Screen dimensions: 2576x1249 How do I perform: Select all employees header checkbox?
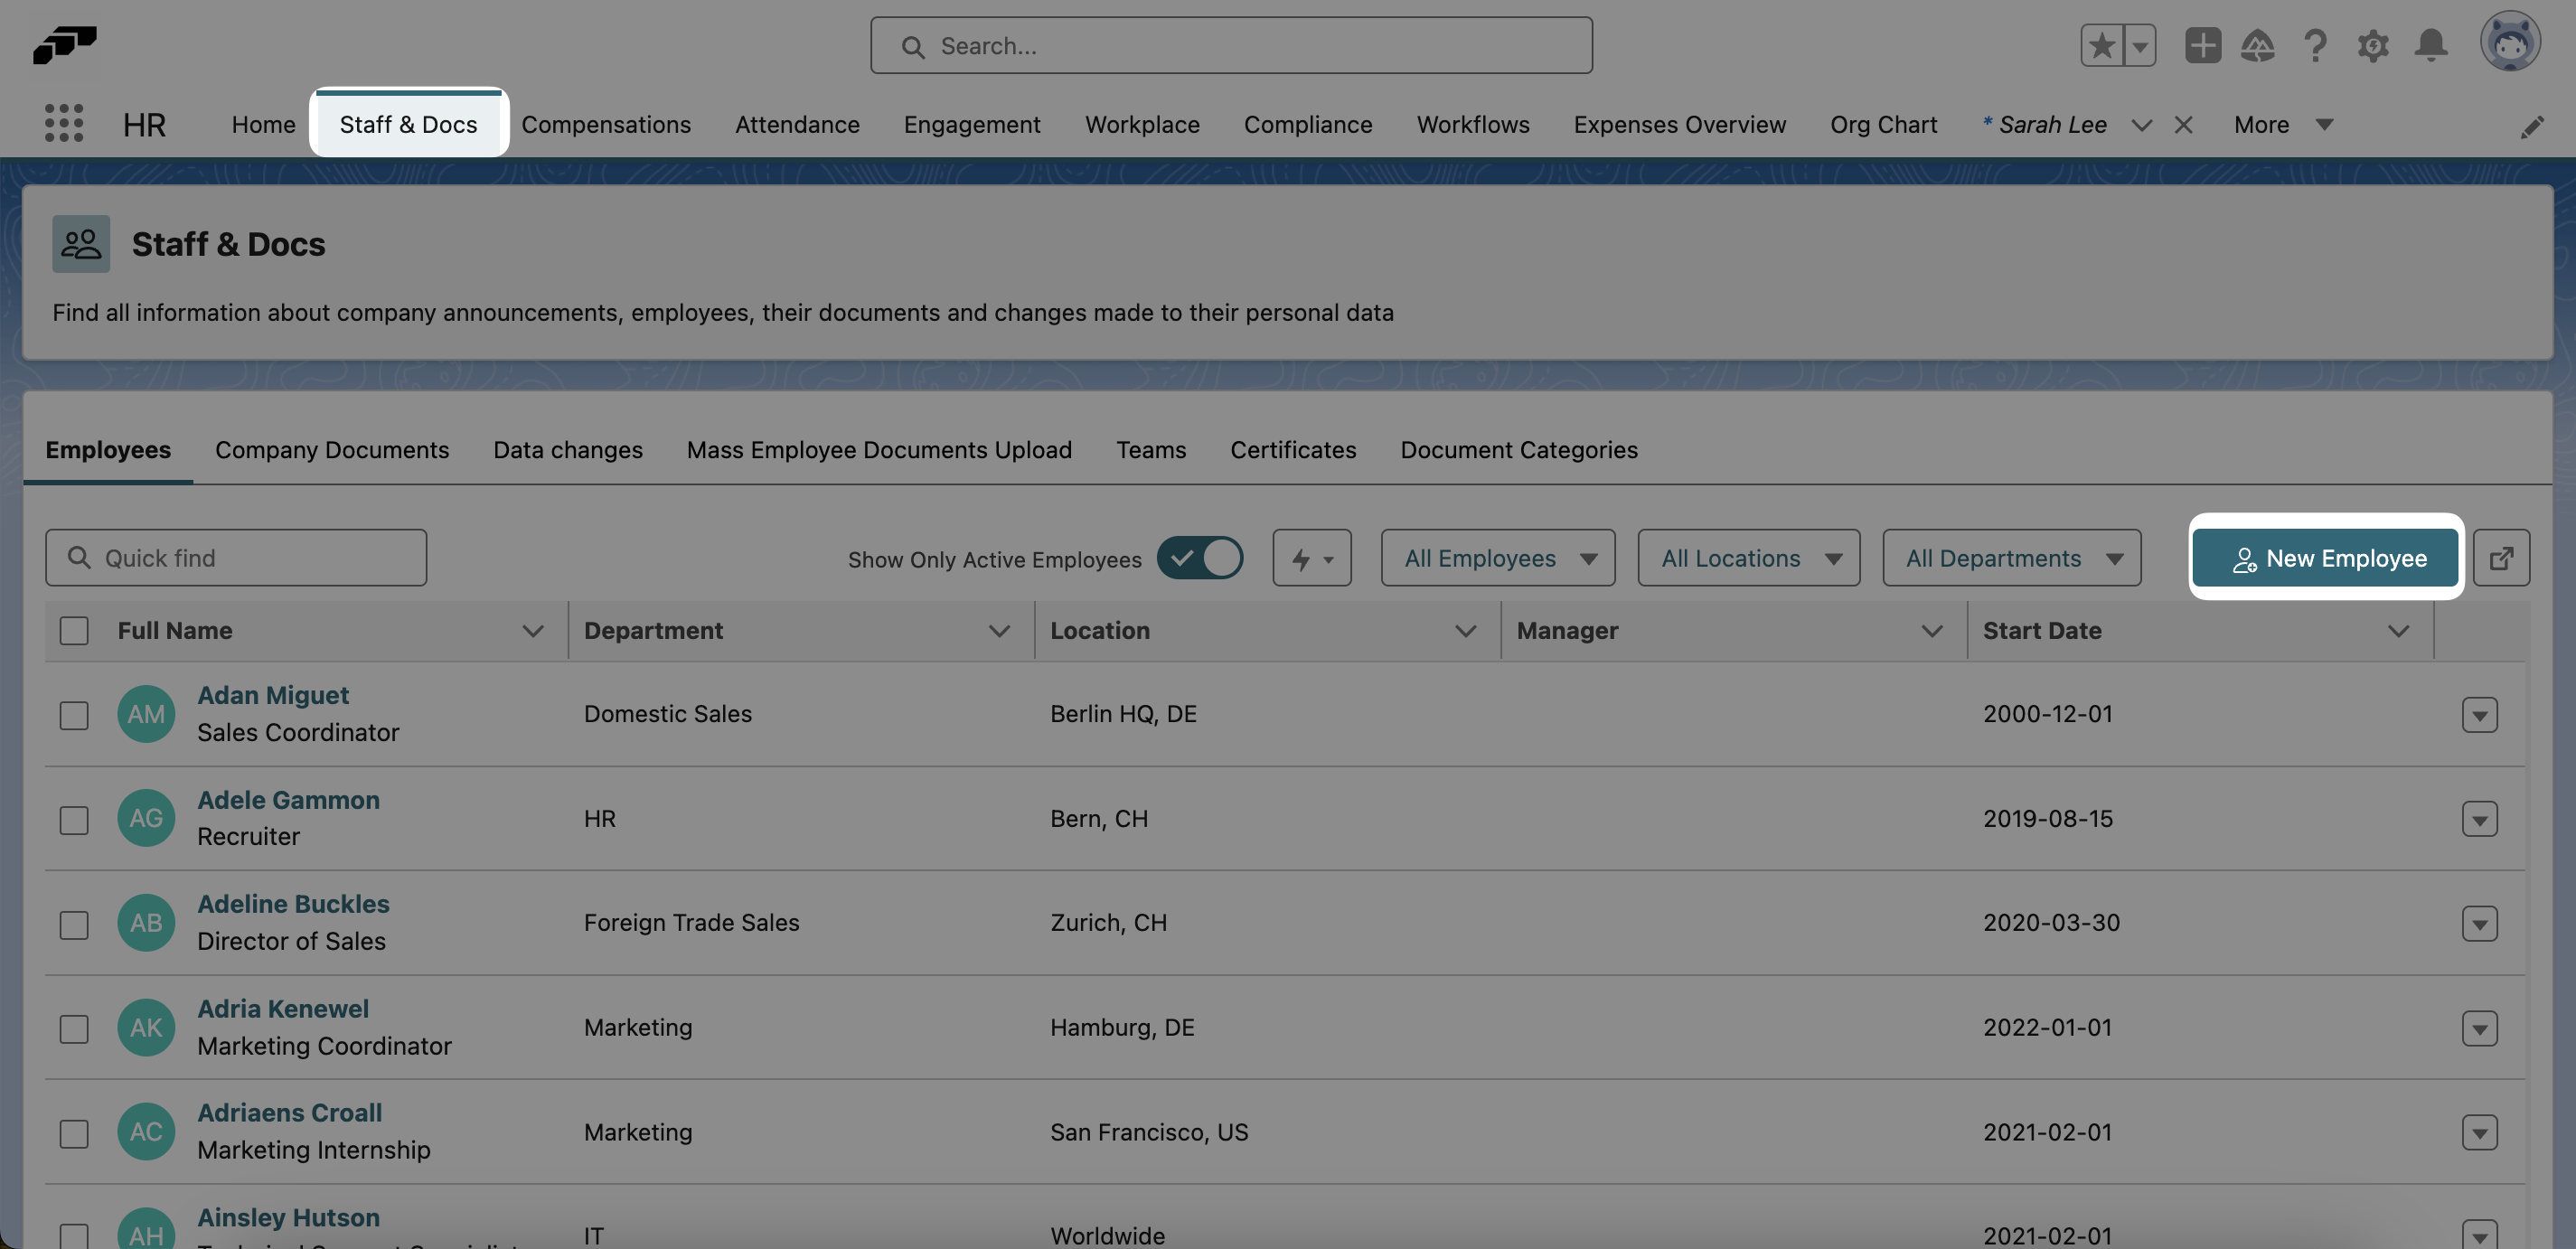[74, 631]
